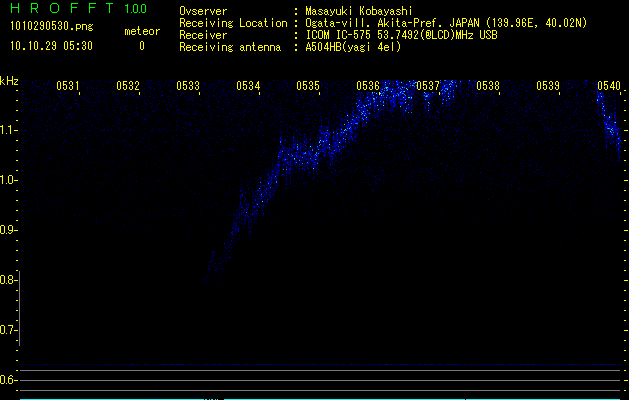Click the 0531 time marker
This screenshot has width=629, height=400.
coord(67,86)
